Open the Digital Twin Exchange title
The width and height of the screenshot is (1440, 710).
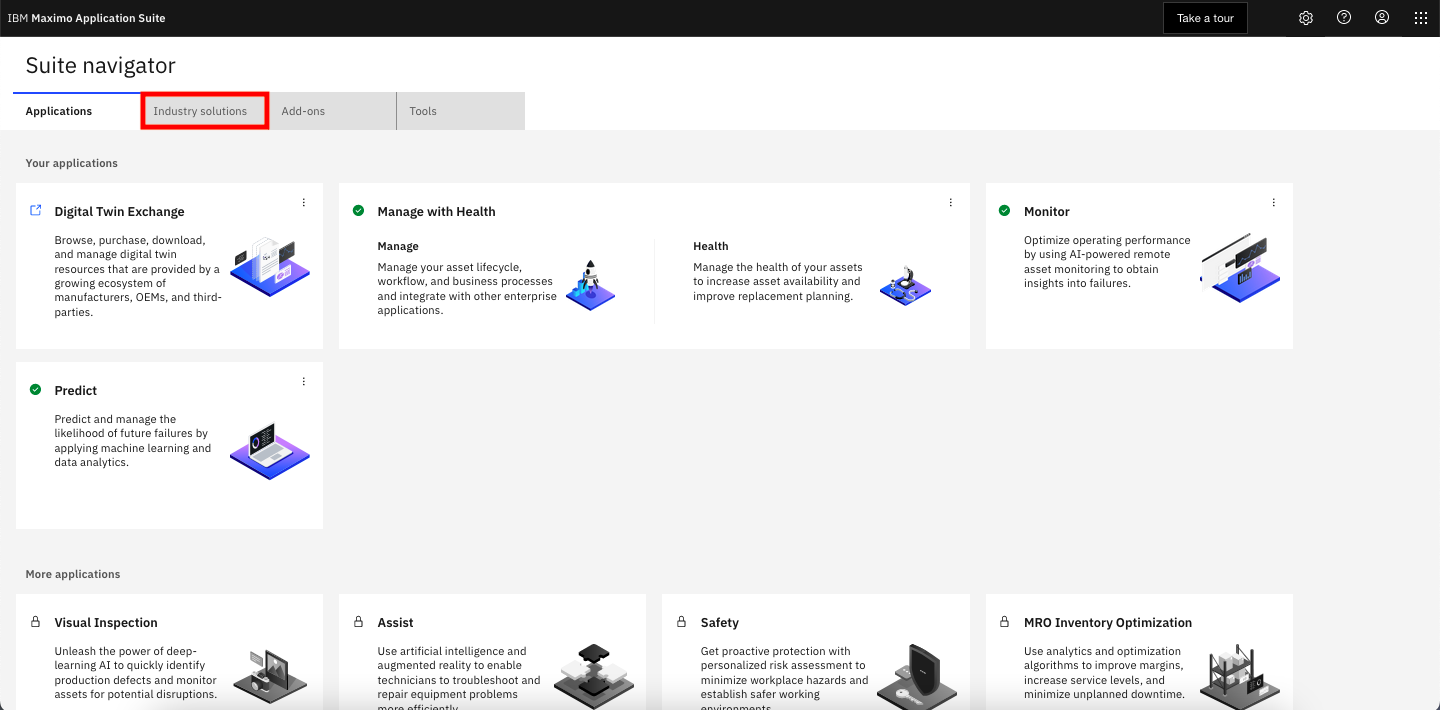(x=119, y=211)
